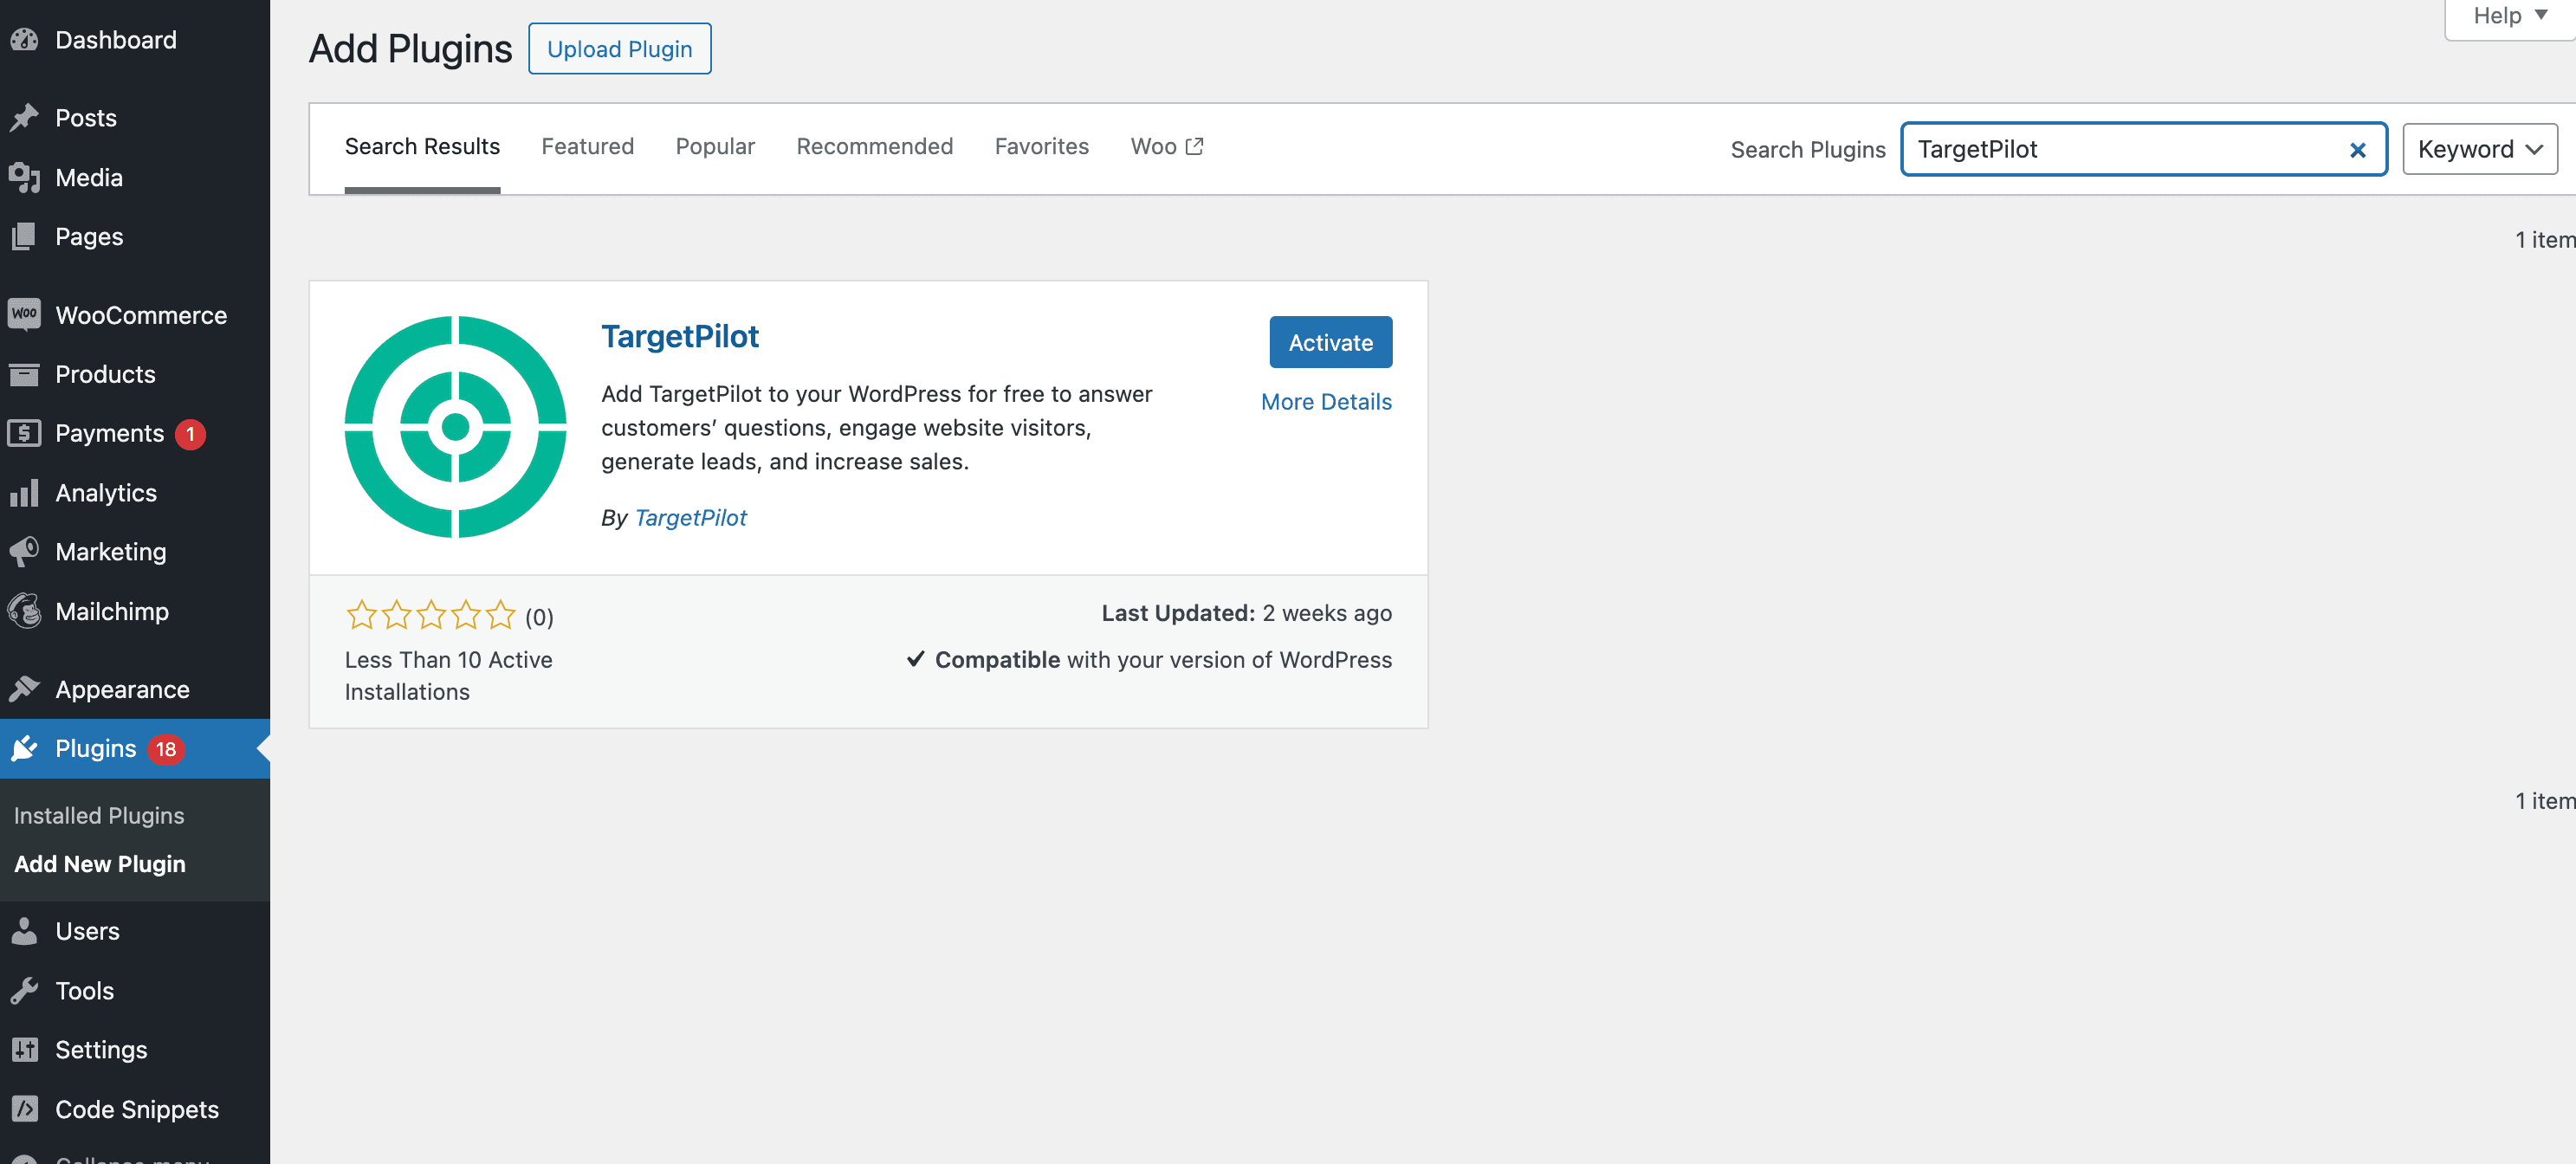The height and width of the screenshot is (1164, 2576).
Task: Click the Media library icon
Action: coord(24,178)
